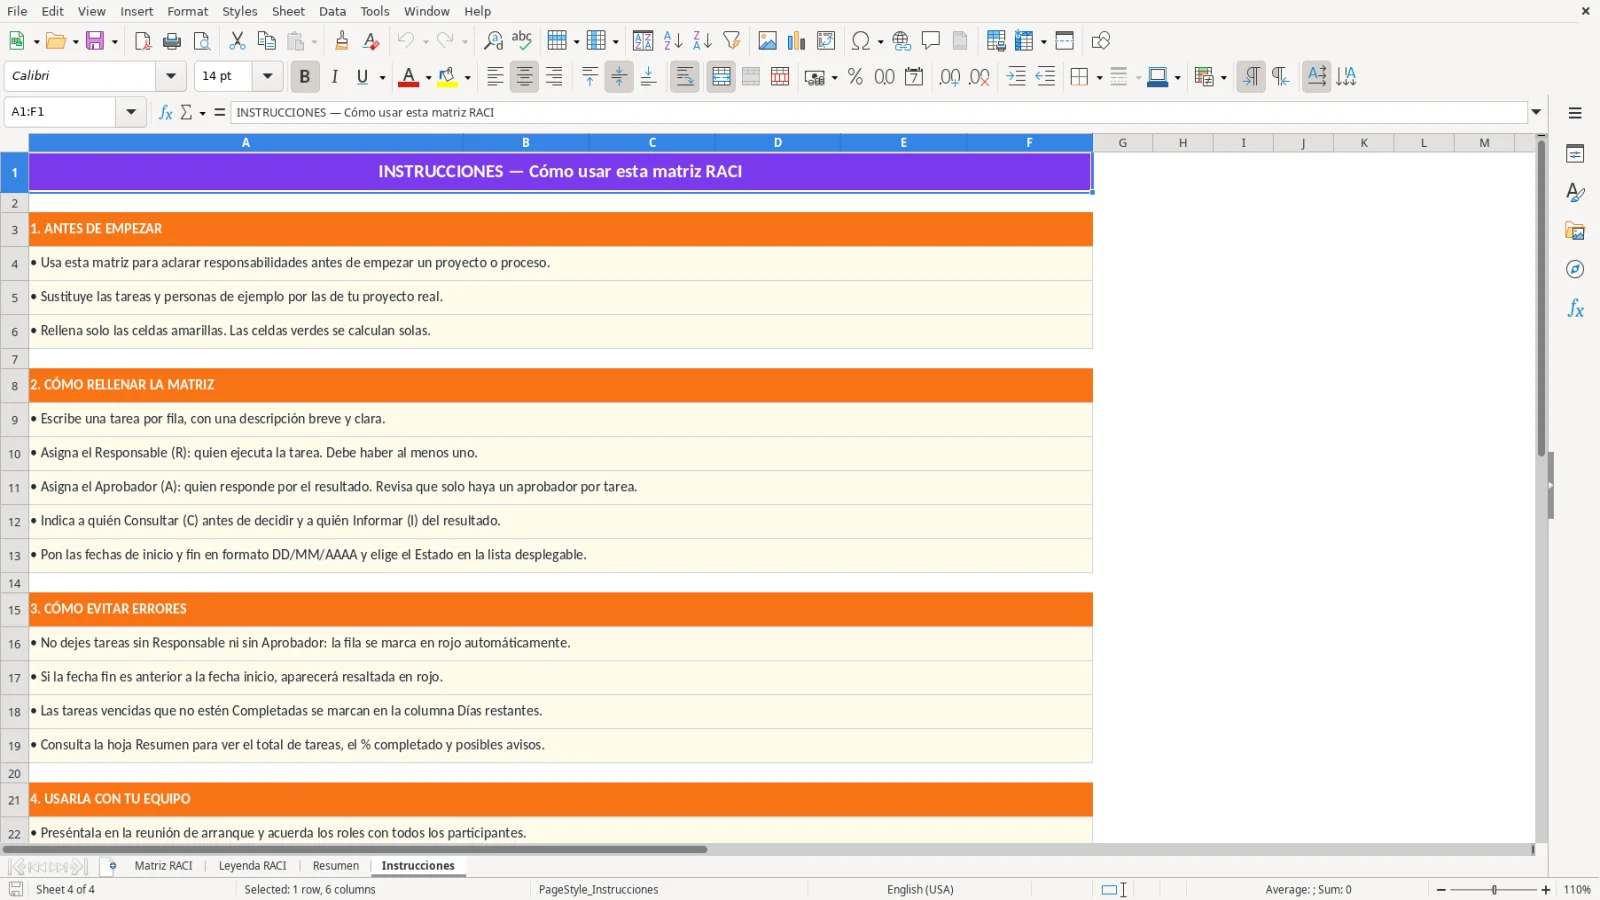
Task: Click the Copy icon
Action: click(x=266, y=41)
